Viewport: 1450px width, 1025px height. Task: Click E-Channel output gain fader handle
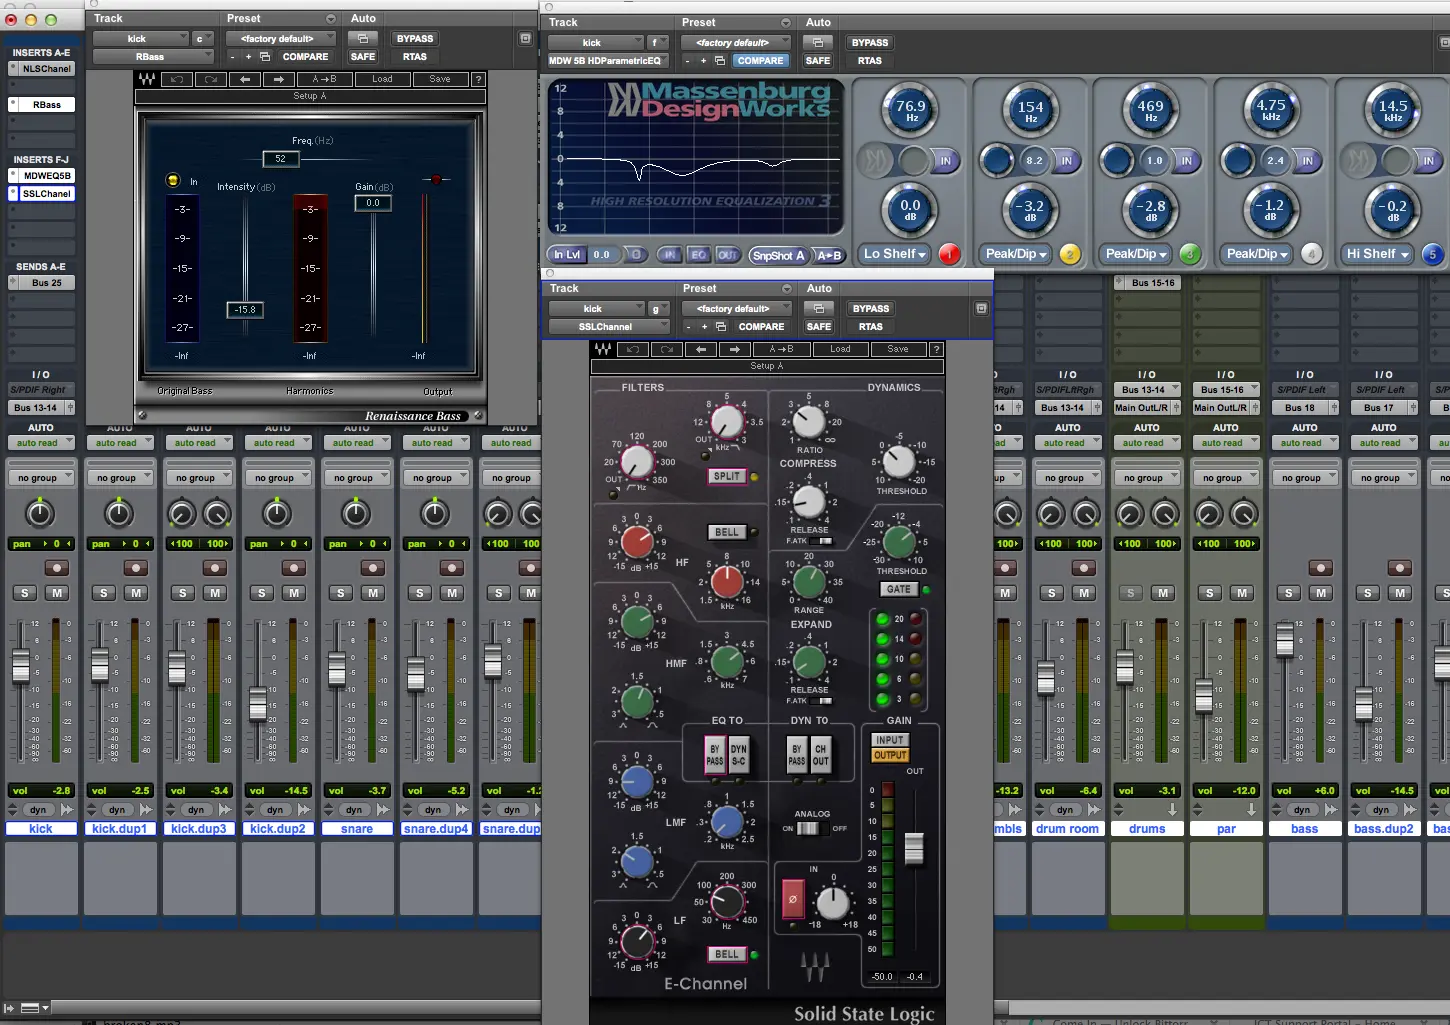(914, 848)
